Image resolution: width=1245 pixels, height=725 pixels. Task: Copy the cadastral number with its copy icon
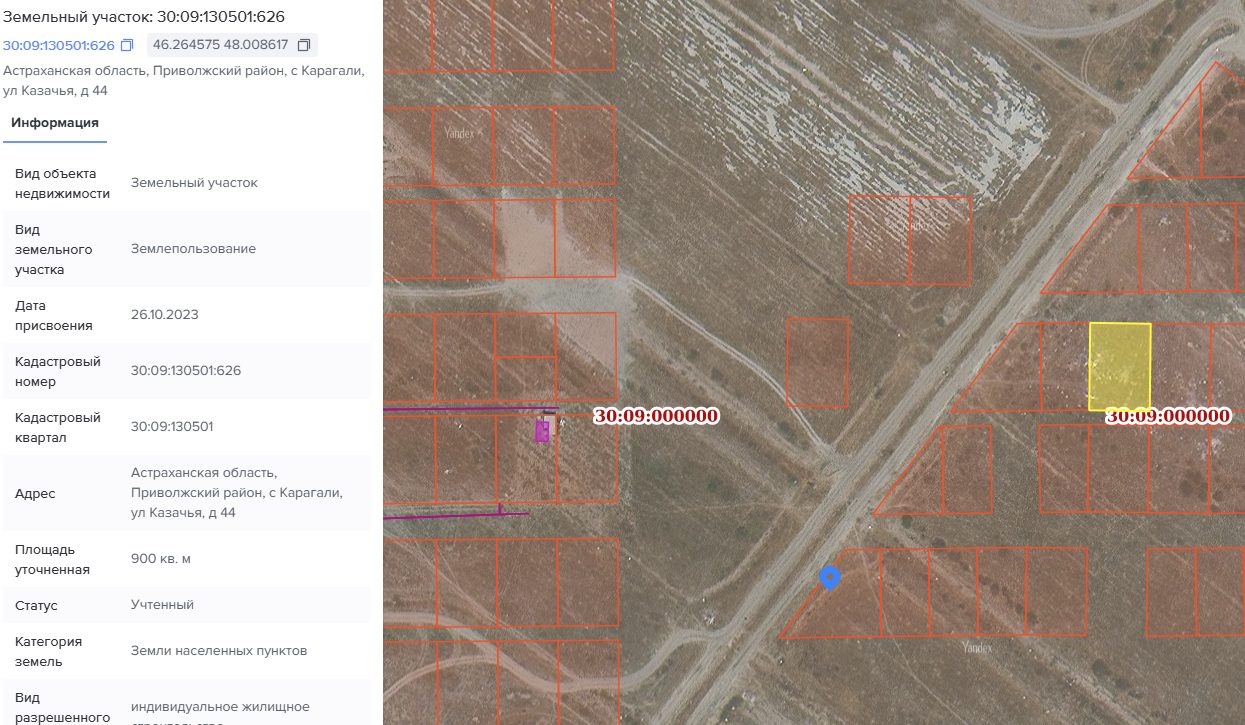coord(127,46)
